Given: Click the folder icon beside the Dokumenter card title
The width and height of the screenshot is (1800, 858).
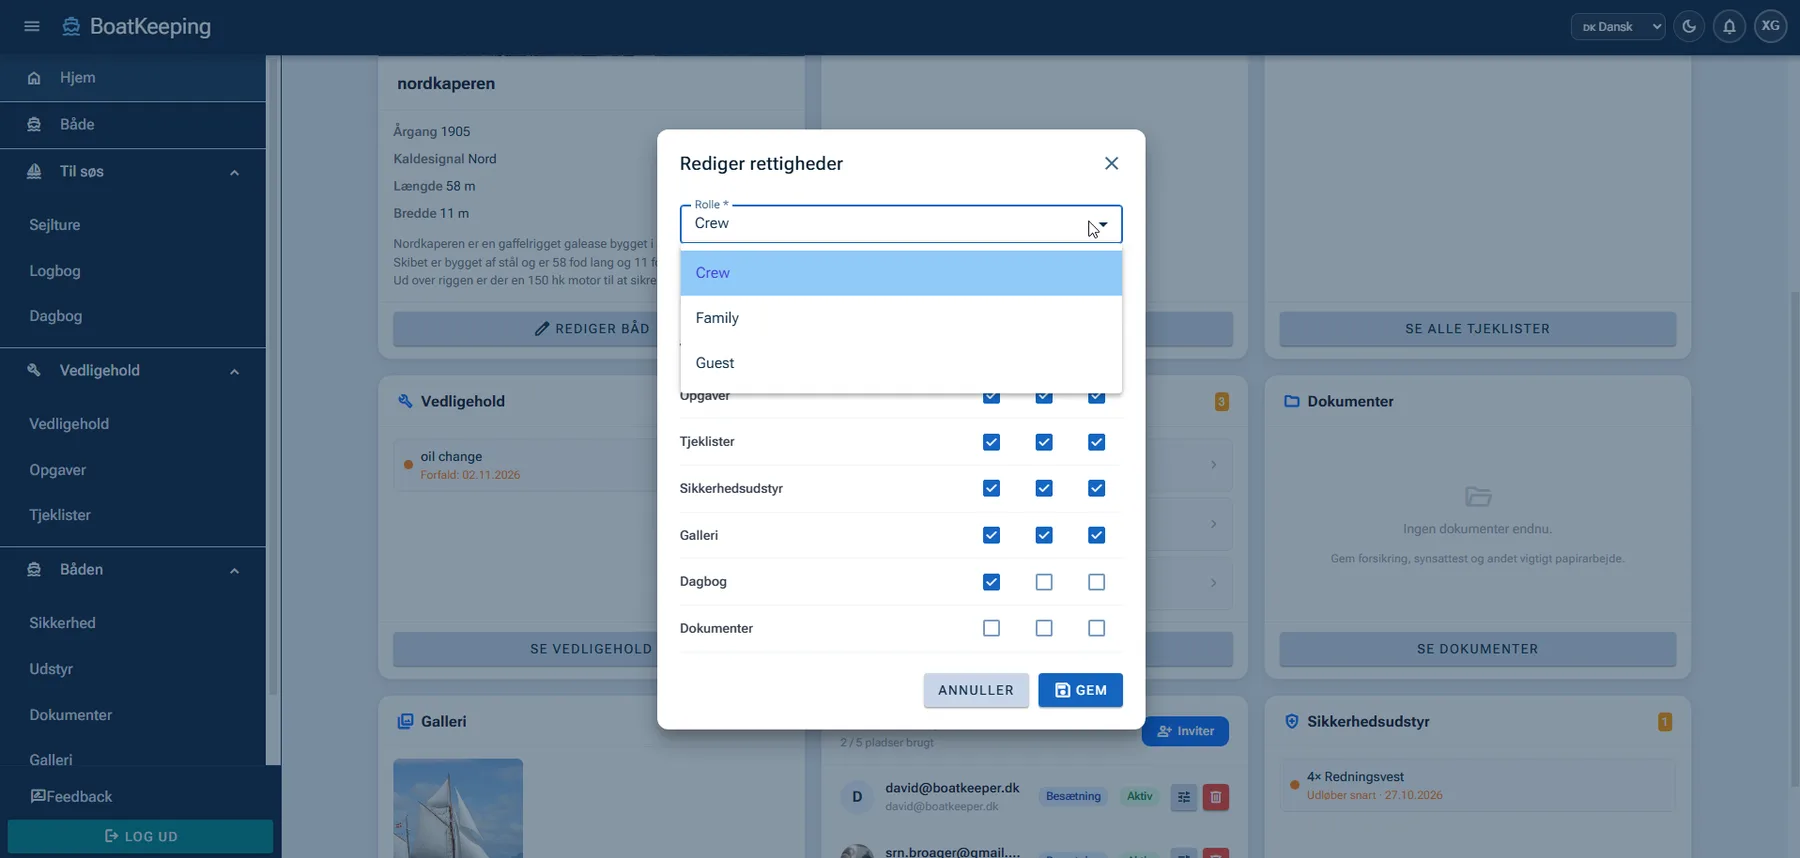Looking at the screenshot, I should [1292, 401].
